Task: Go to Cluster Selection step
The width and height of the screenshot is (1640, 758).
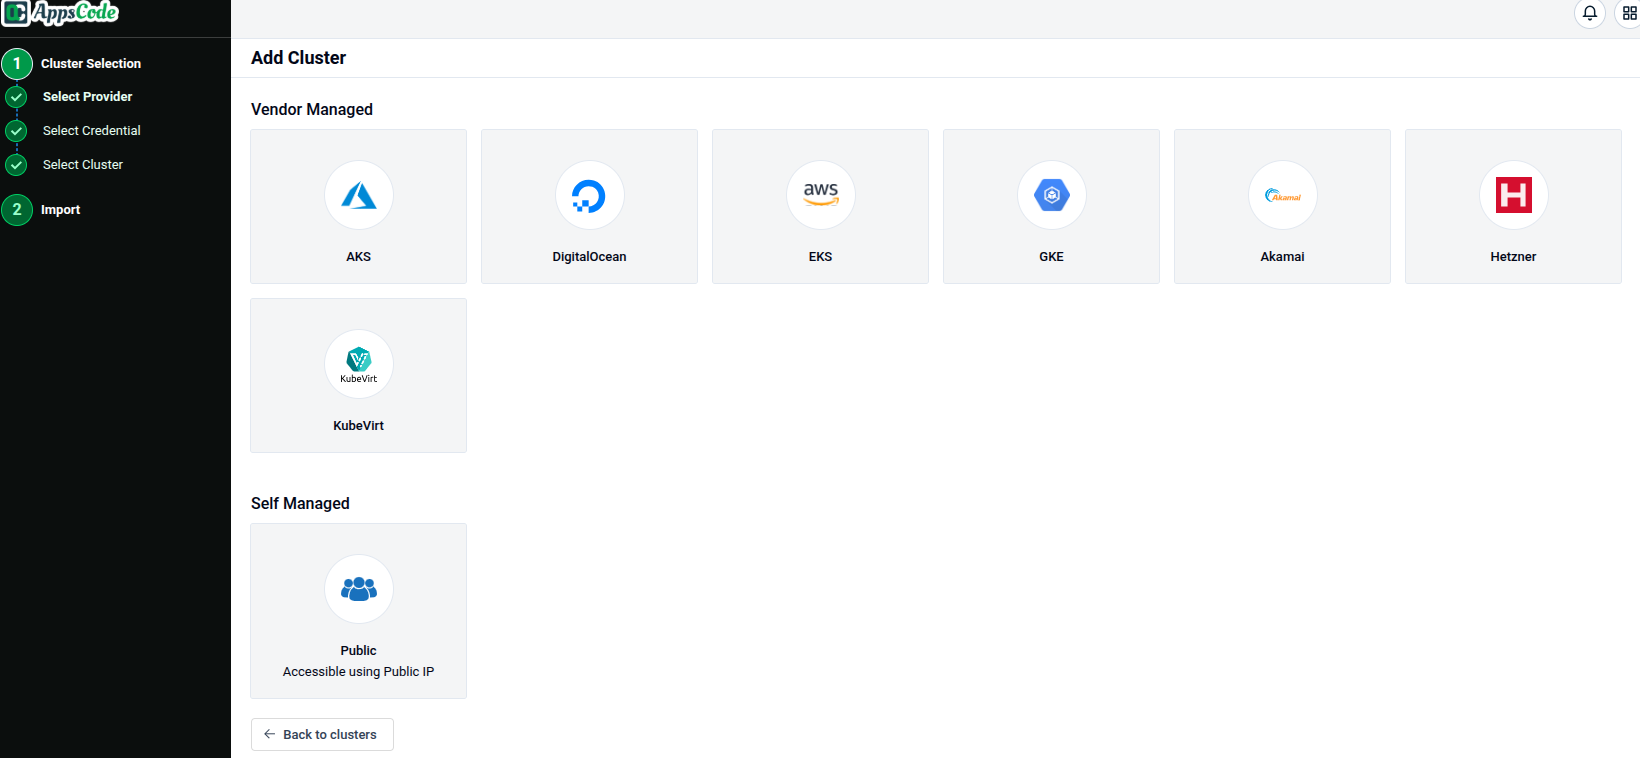Action: point(91,64)
